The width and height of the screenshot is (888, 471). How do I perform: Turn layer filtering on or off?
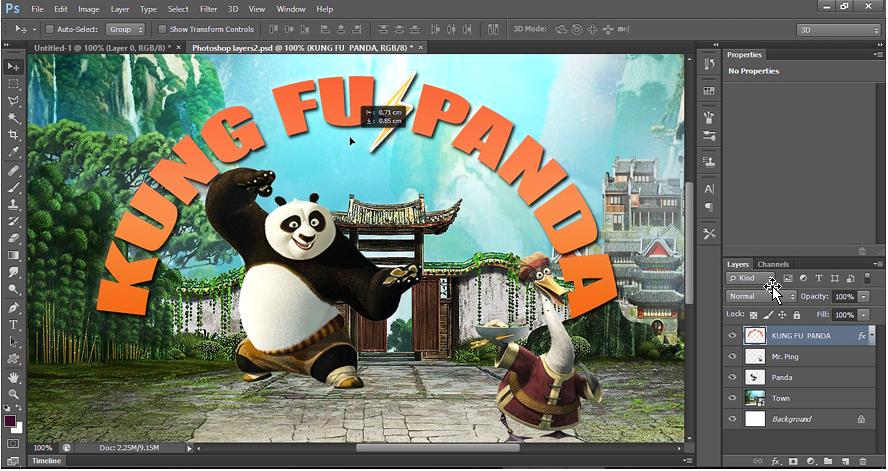click(x=867, y=278)
